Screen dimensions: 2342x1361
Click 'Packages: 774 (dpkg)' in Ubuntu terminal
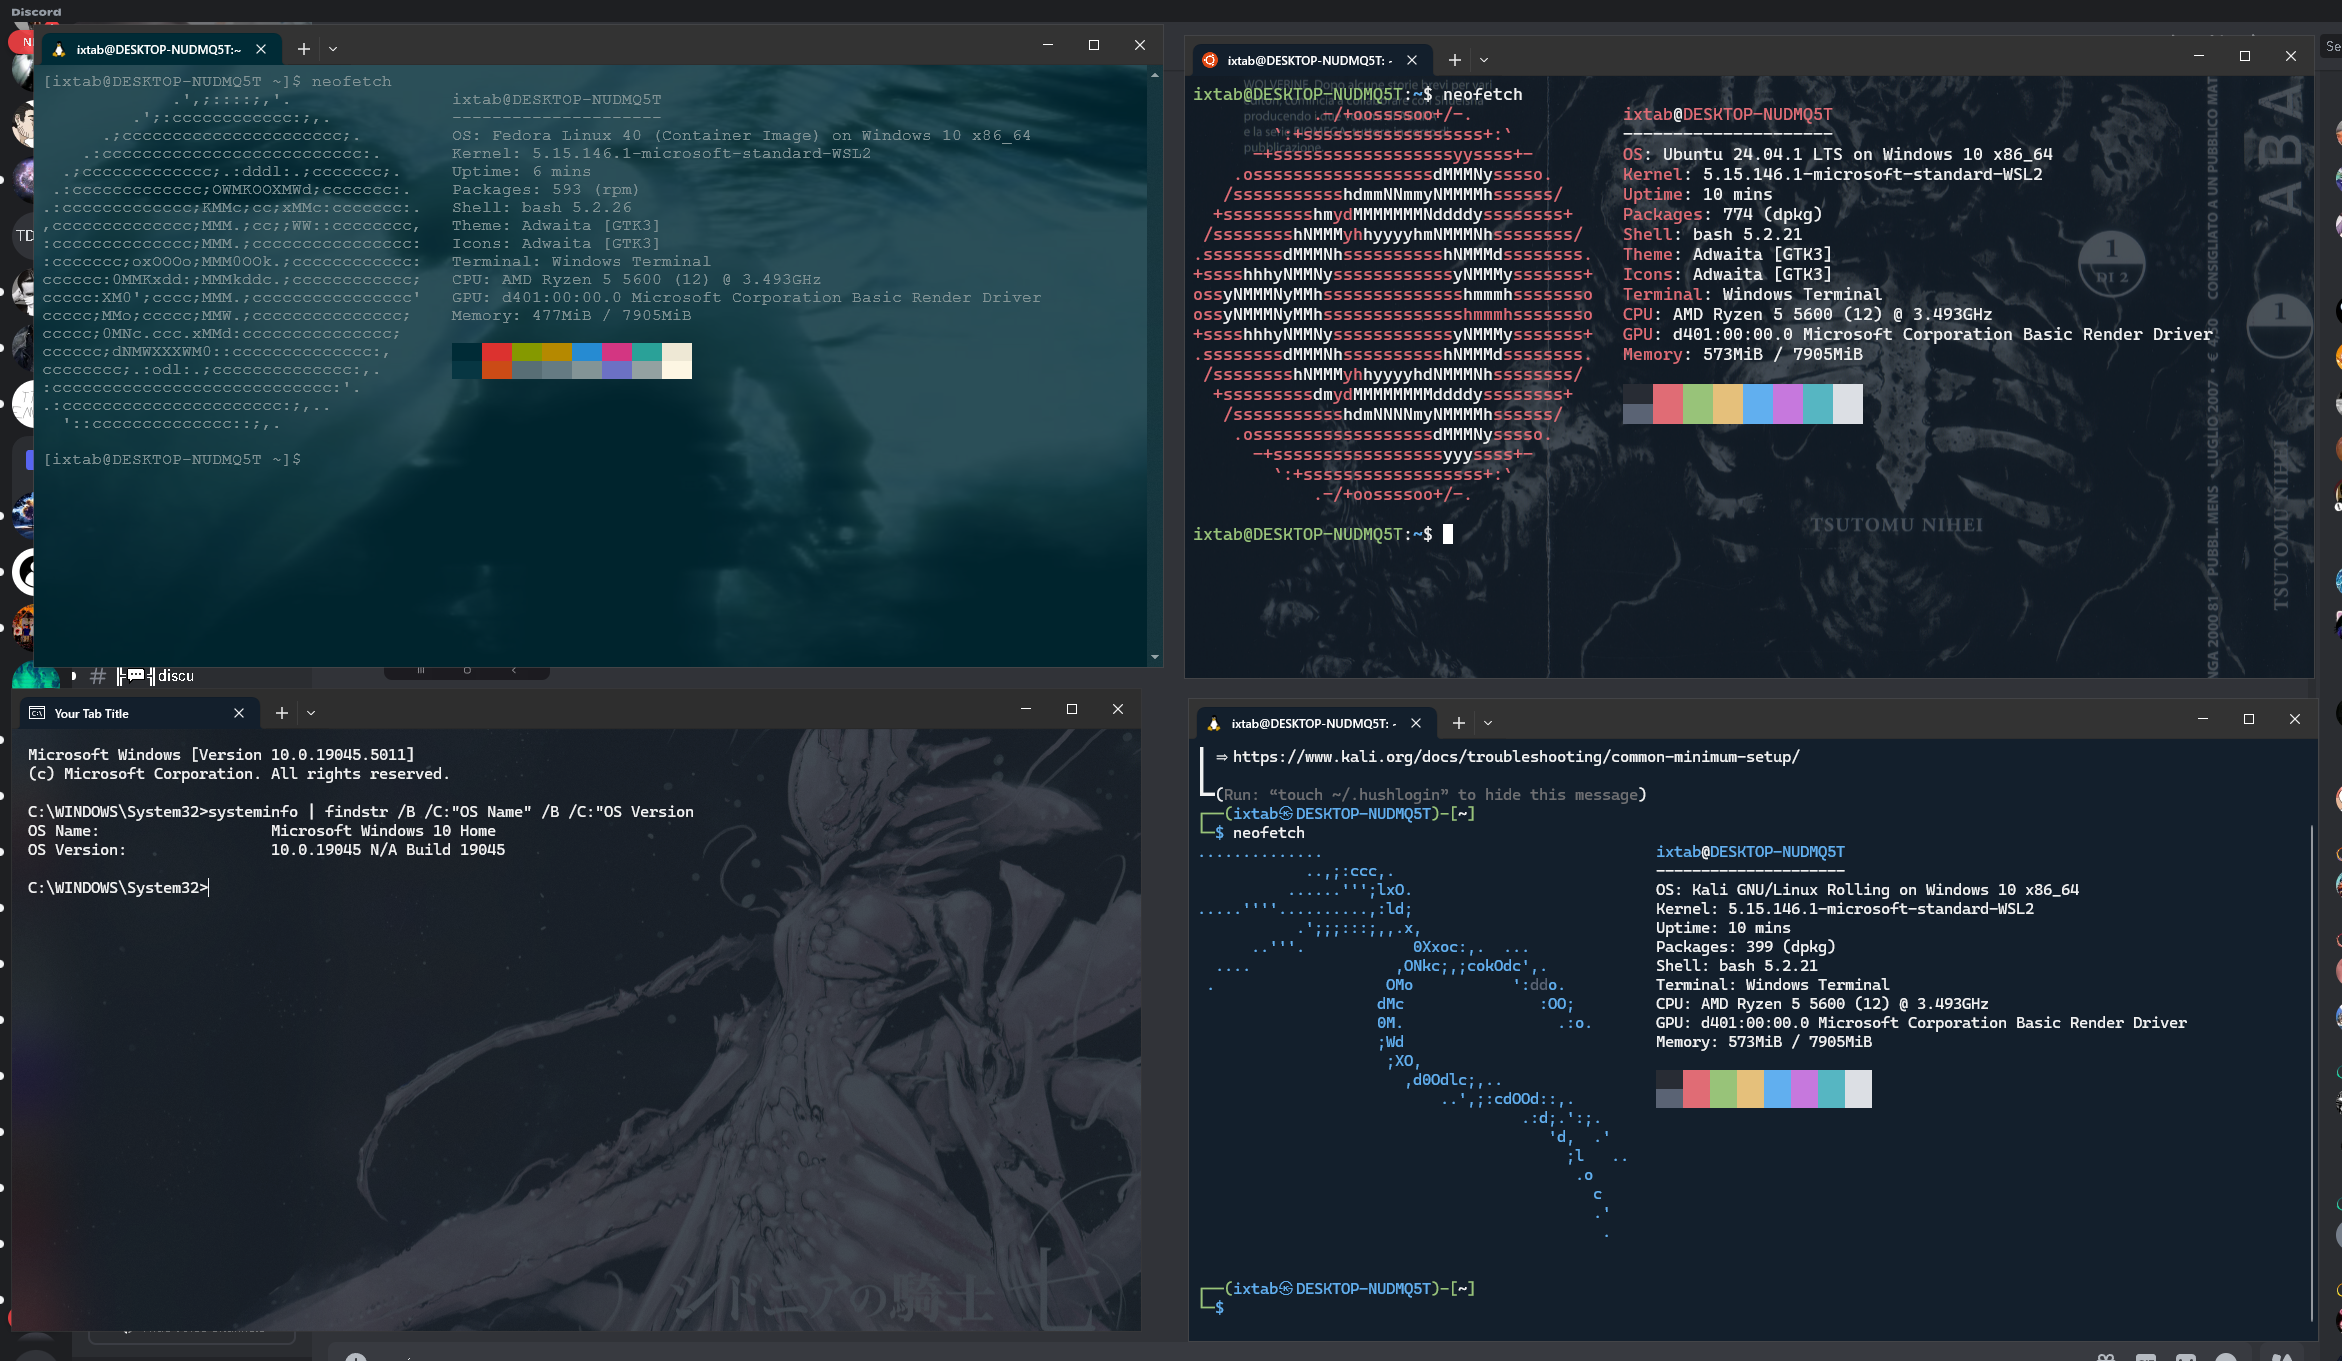point(1723,214)
